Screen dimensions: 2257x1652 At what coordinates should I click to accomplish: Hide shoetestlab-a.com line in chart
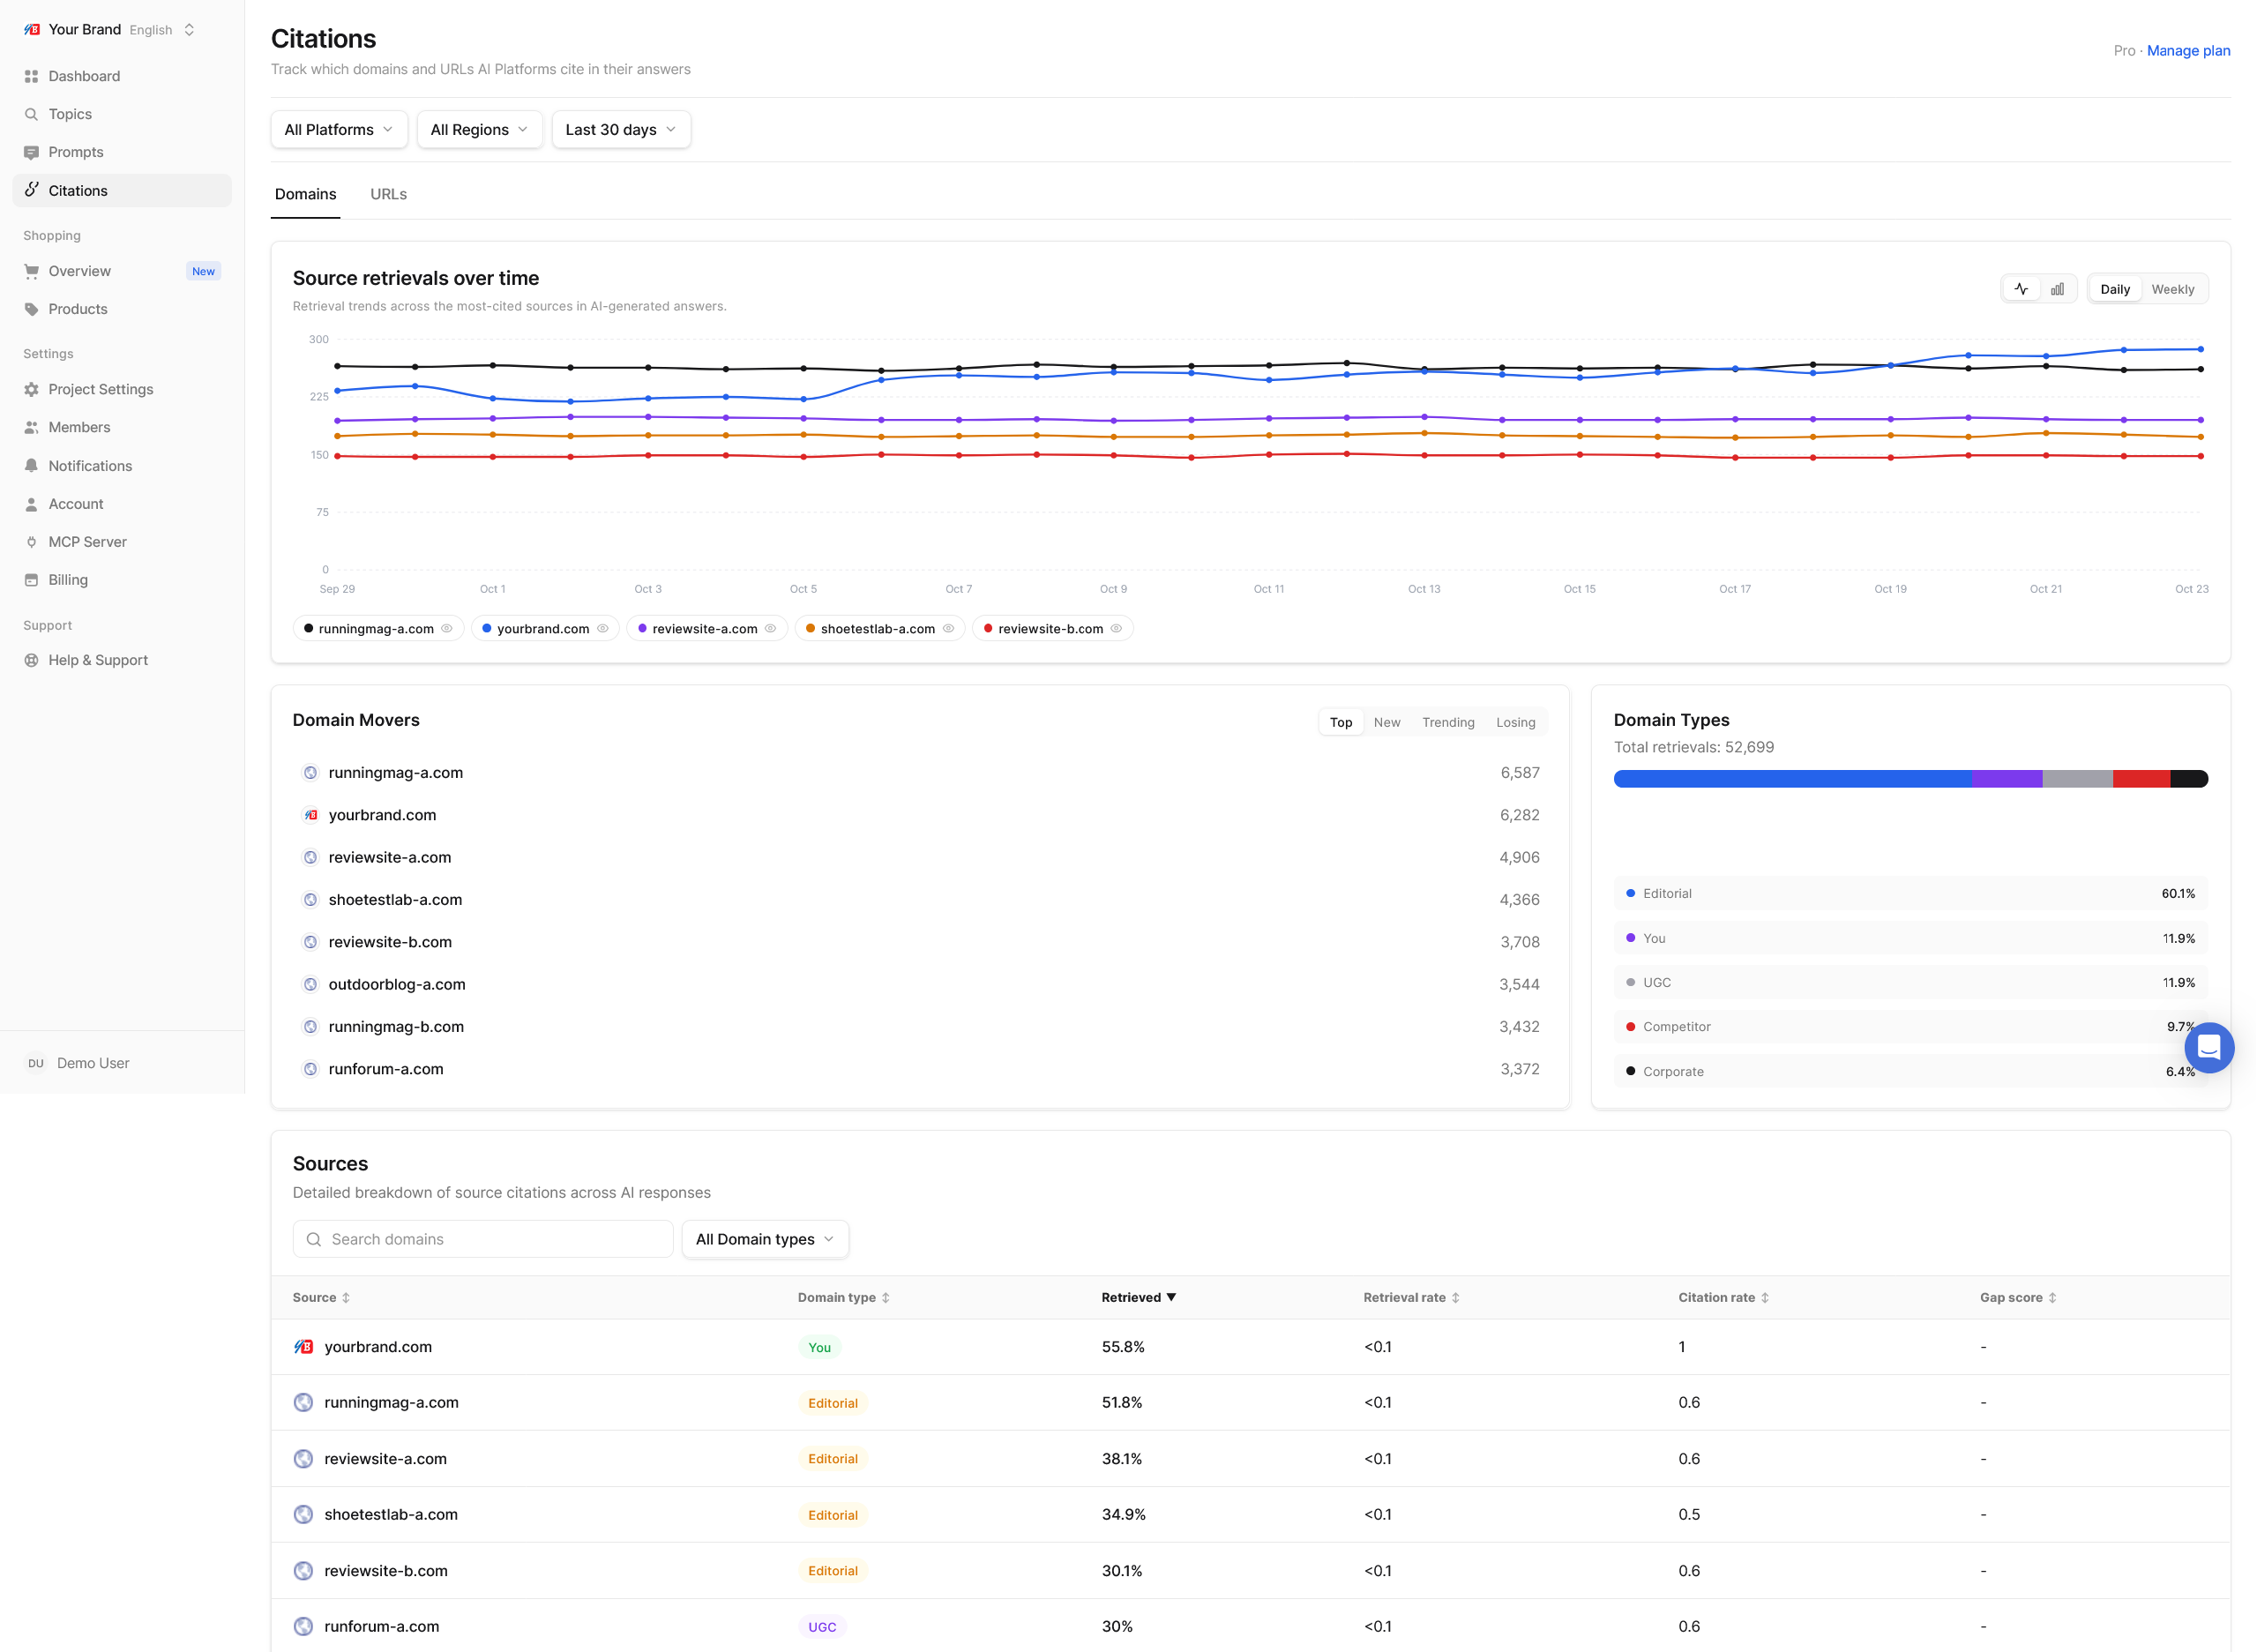click(x=948, y=628)
